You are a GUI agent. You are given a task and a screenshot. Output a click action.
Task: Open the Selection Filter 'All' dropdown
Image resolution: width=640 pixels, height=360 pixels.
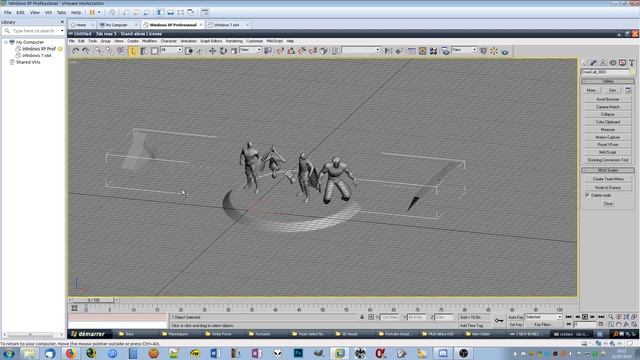[171, 50]
